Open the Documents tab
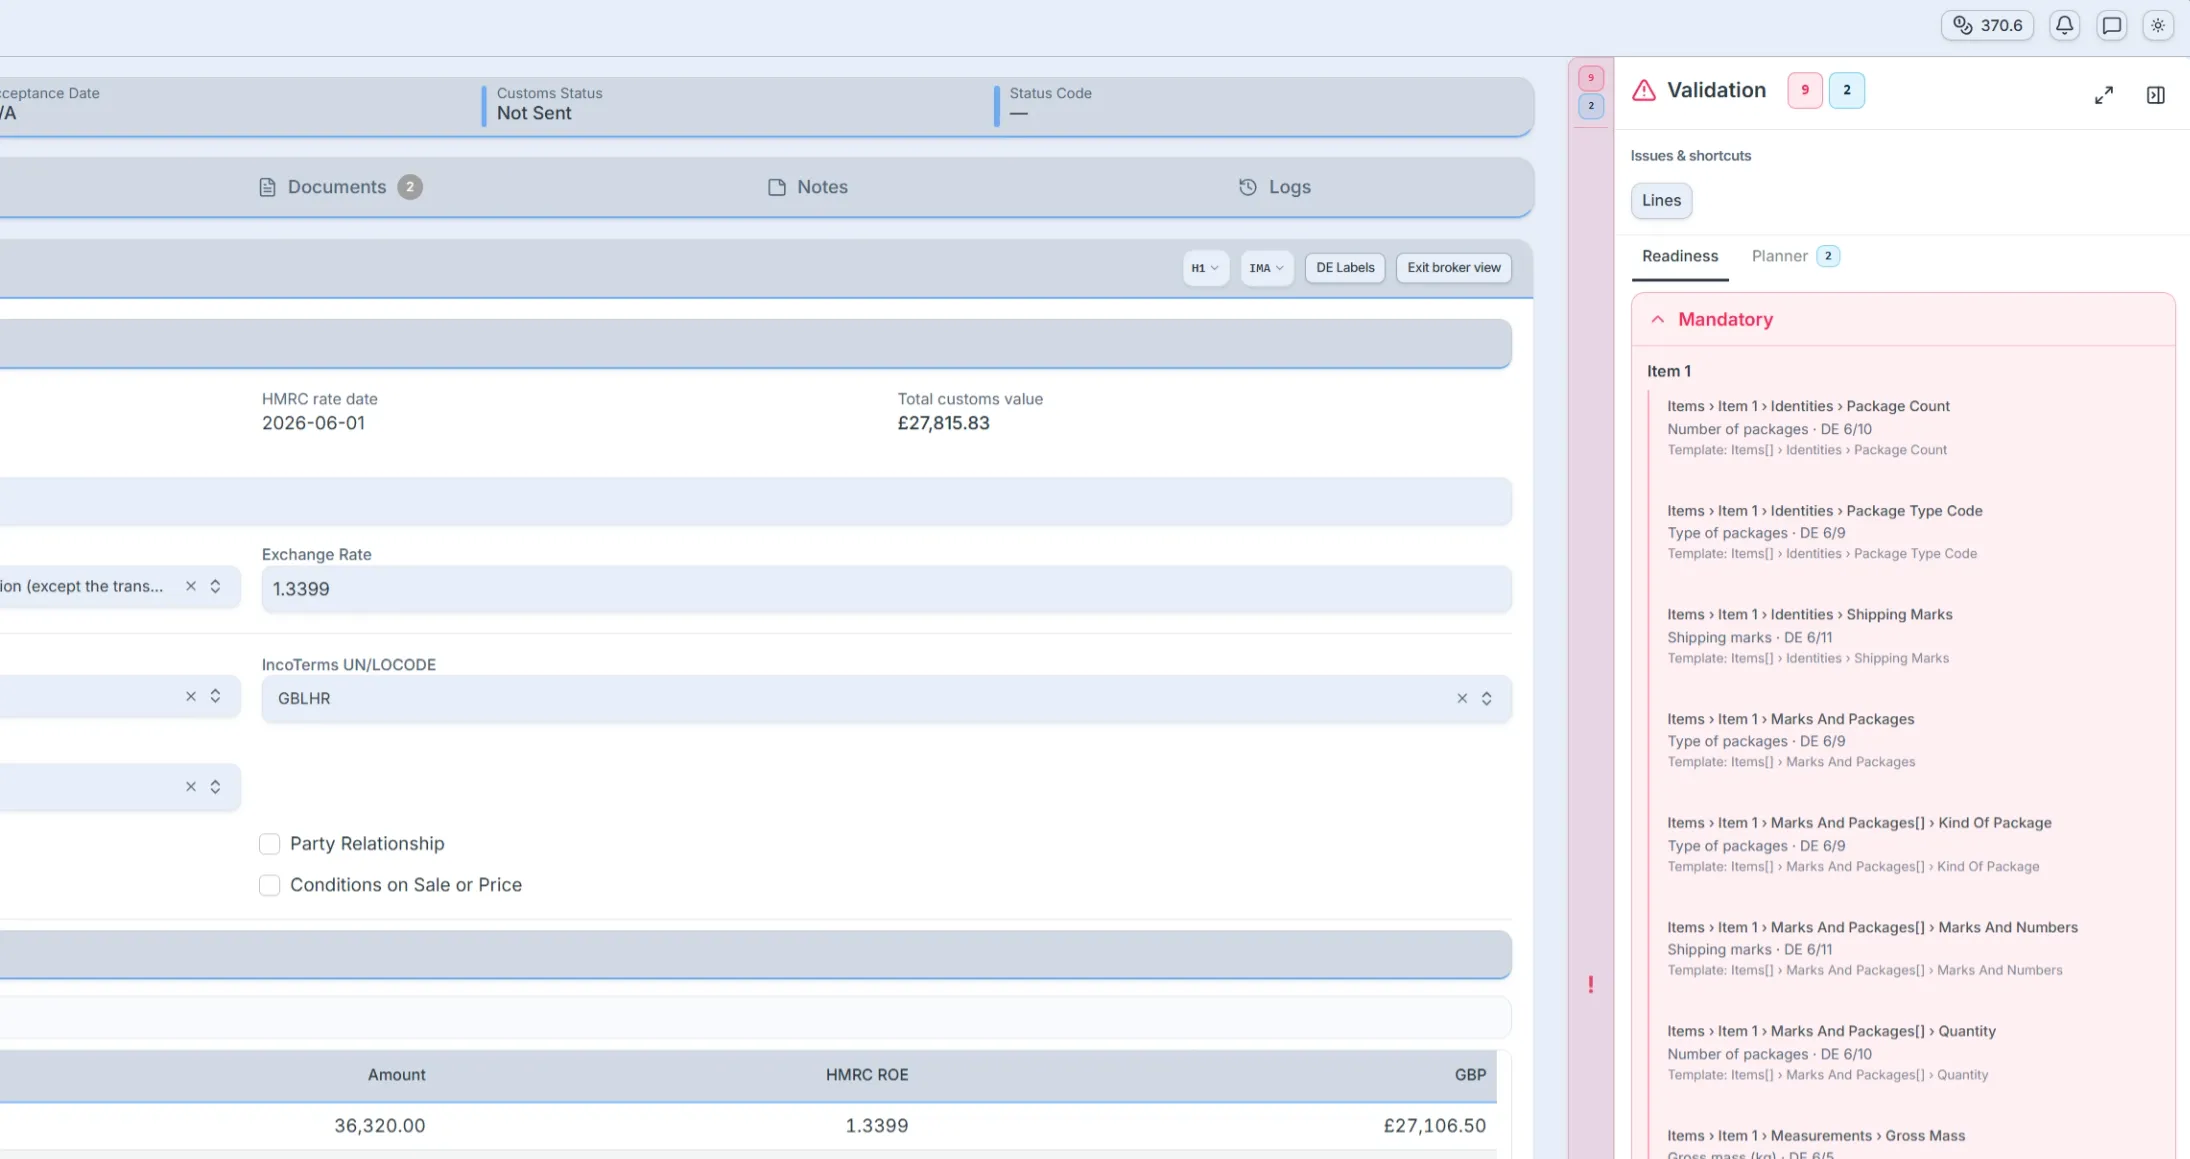 click(339, 187)
